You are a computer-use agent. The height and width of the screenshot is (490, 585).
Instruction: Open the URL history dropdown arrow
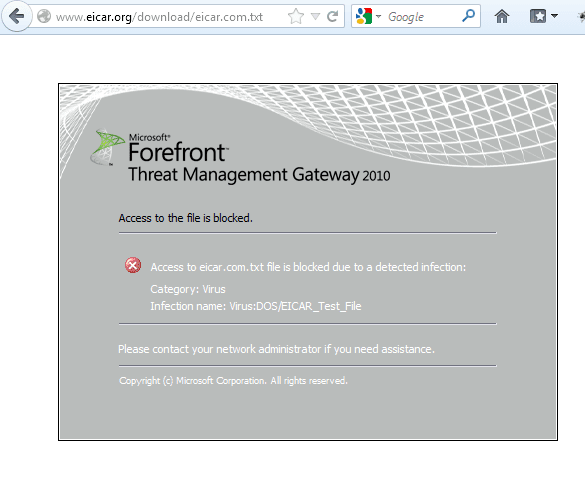315,16
